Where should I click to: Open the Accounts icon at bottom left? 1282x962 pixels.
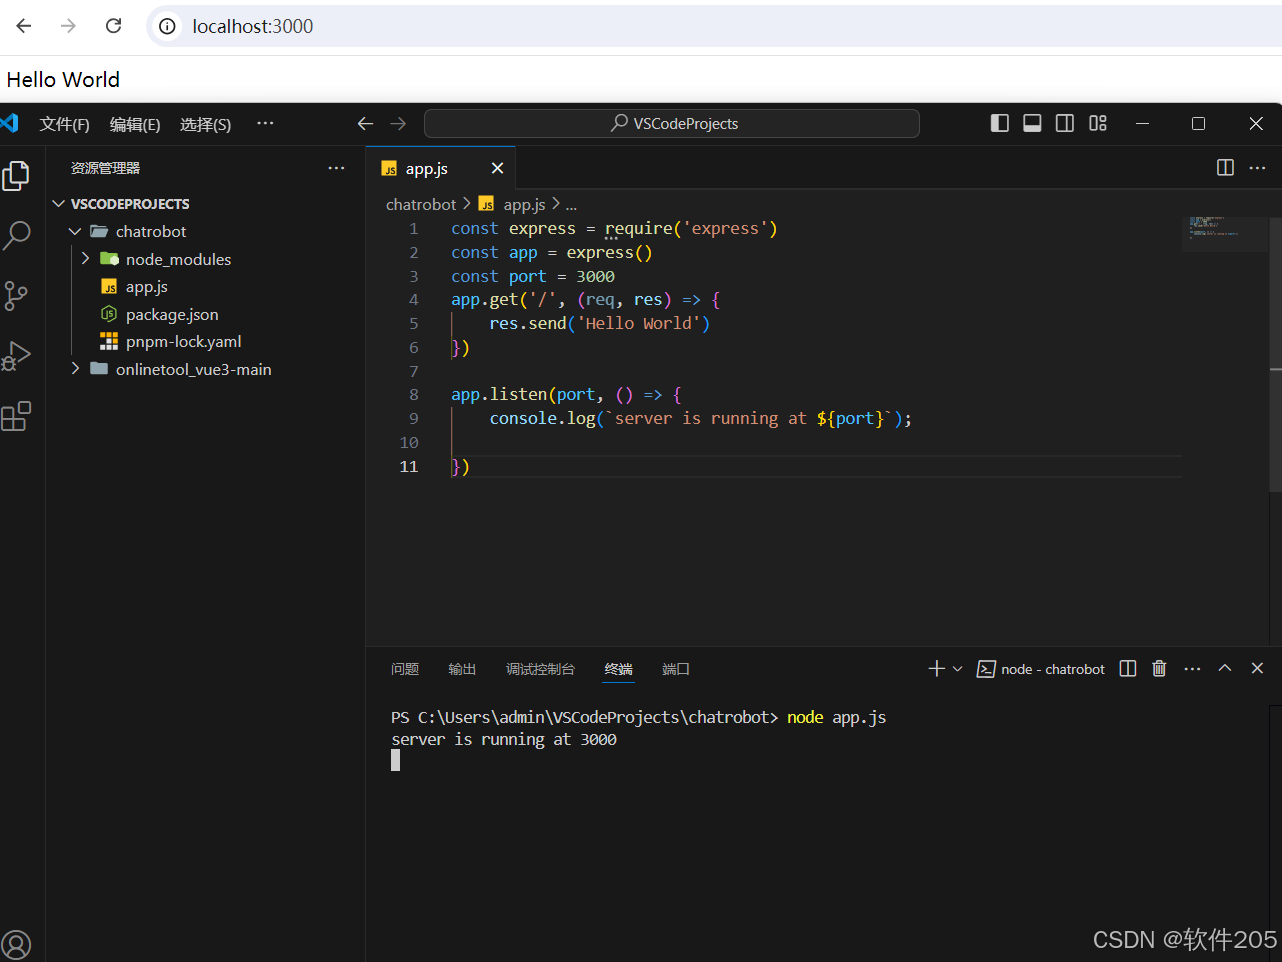pos(16,944)
